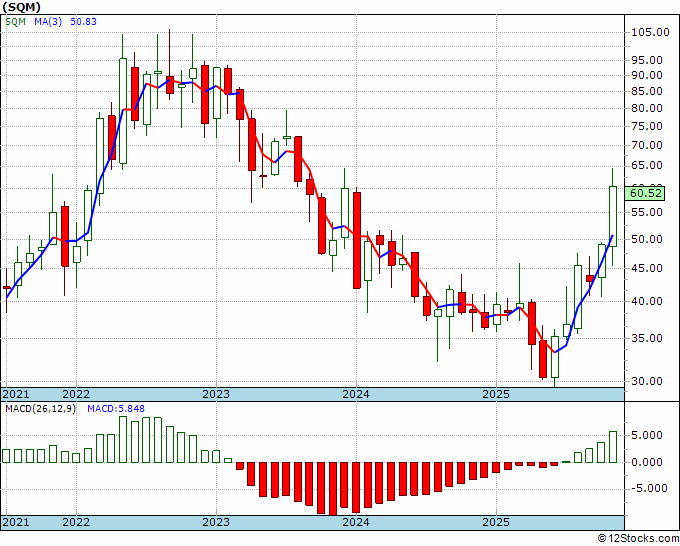Click the current price tag 60.52
The width and height of the screenshot is (680, 546).
tap(646, 193)
